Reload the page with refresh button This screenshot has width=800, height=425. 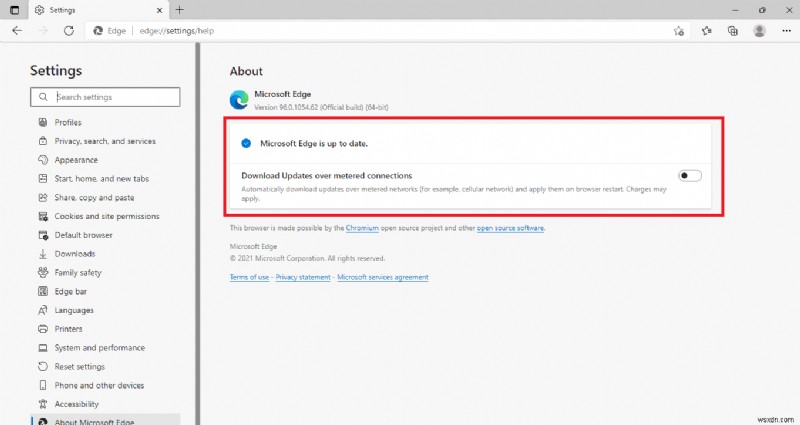[68, 31]
